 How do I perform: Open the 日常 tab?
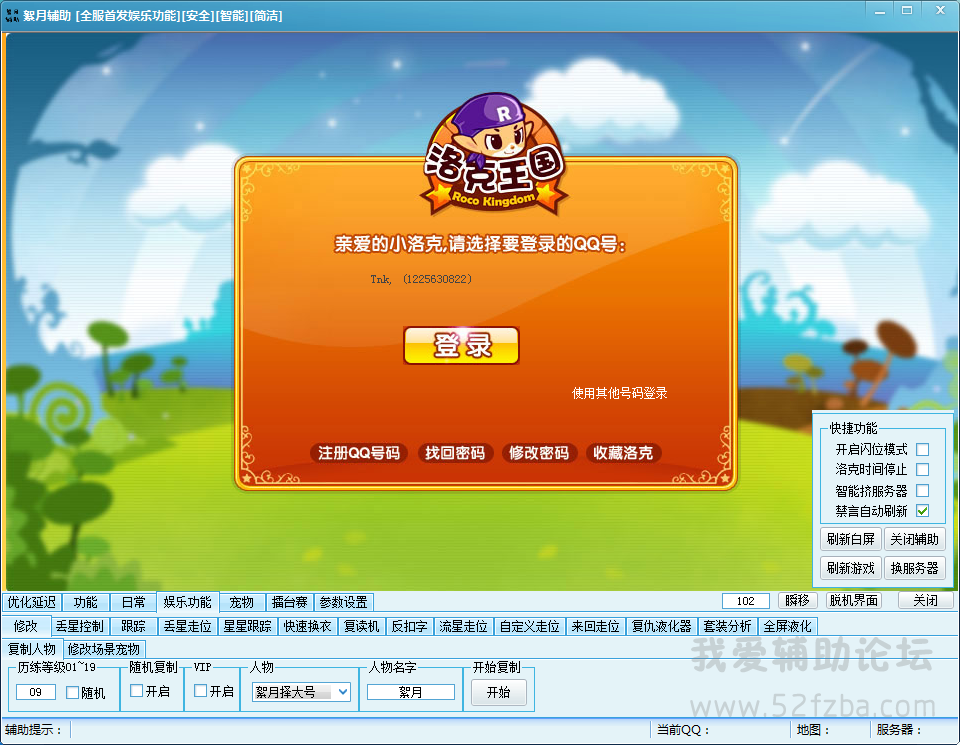click(133, 602)
